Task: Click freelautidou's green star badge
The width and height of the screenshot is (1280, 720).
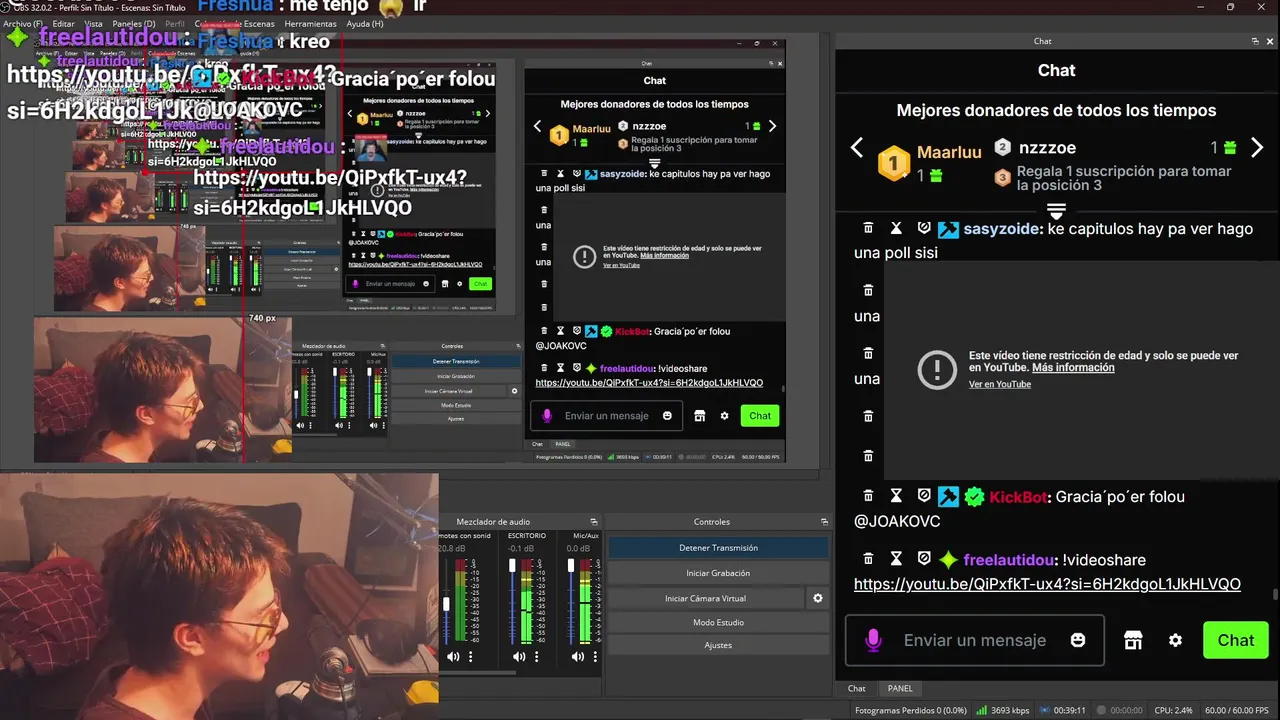Action: coord(948,560)
